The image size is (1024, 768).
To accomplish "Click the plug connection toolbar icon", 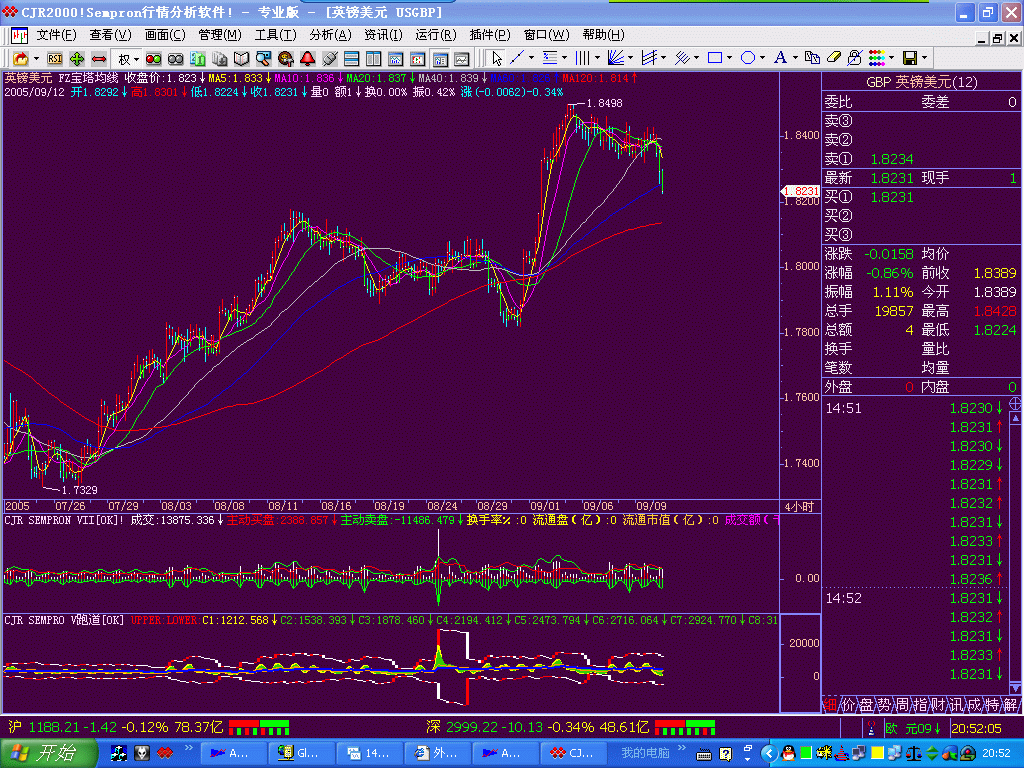I will (330, 59).
